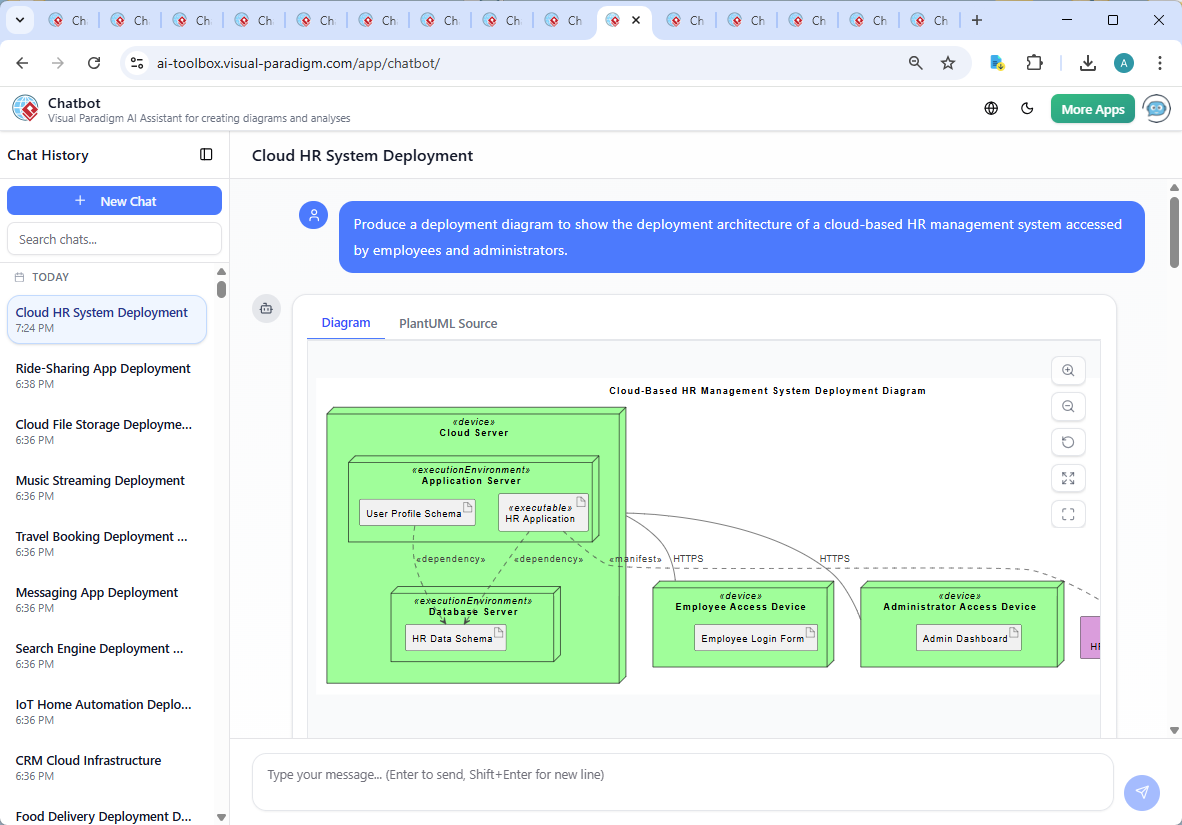
Task: Toggle dark mode moon icon
Action: coord(1027,109)
